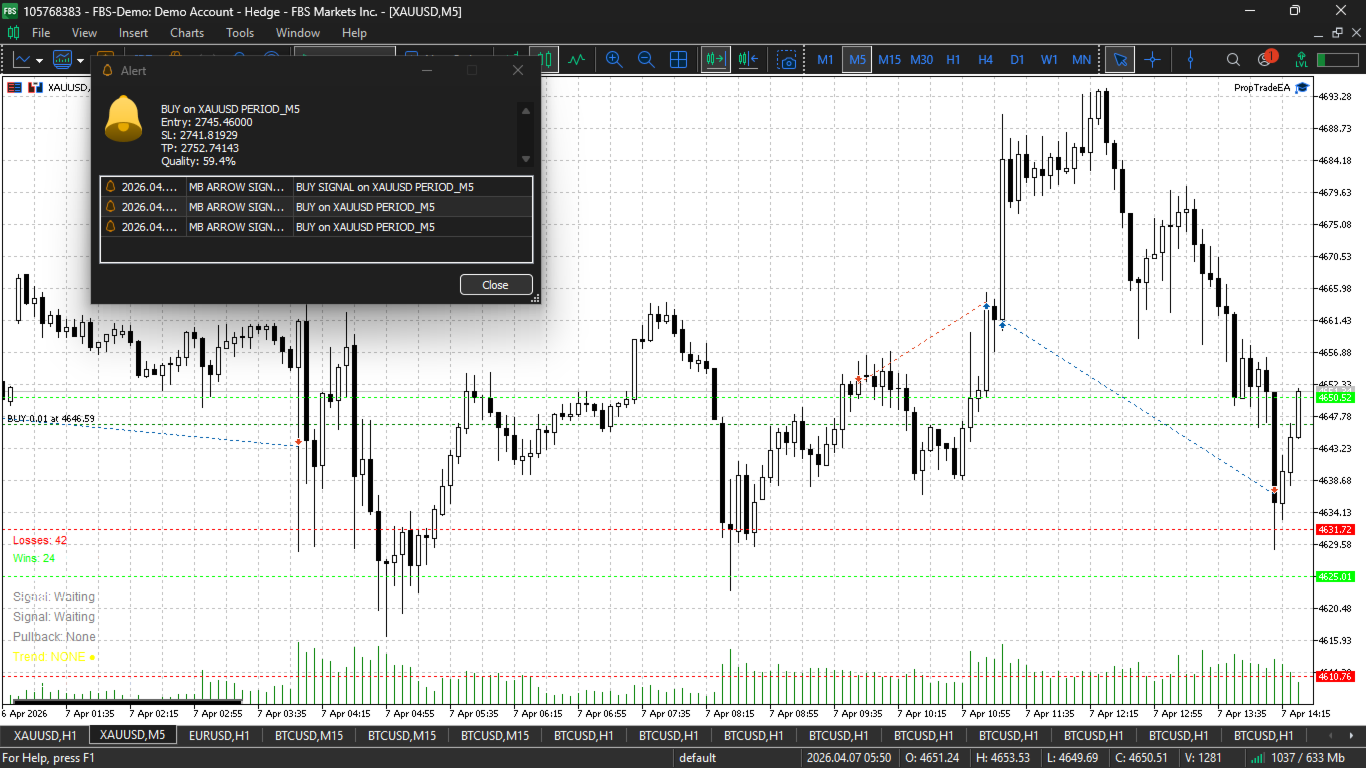Open the indicators chart icon
Image resolution: width=1366 pixels, height=768 pixels.
coord(63,59)
